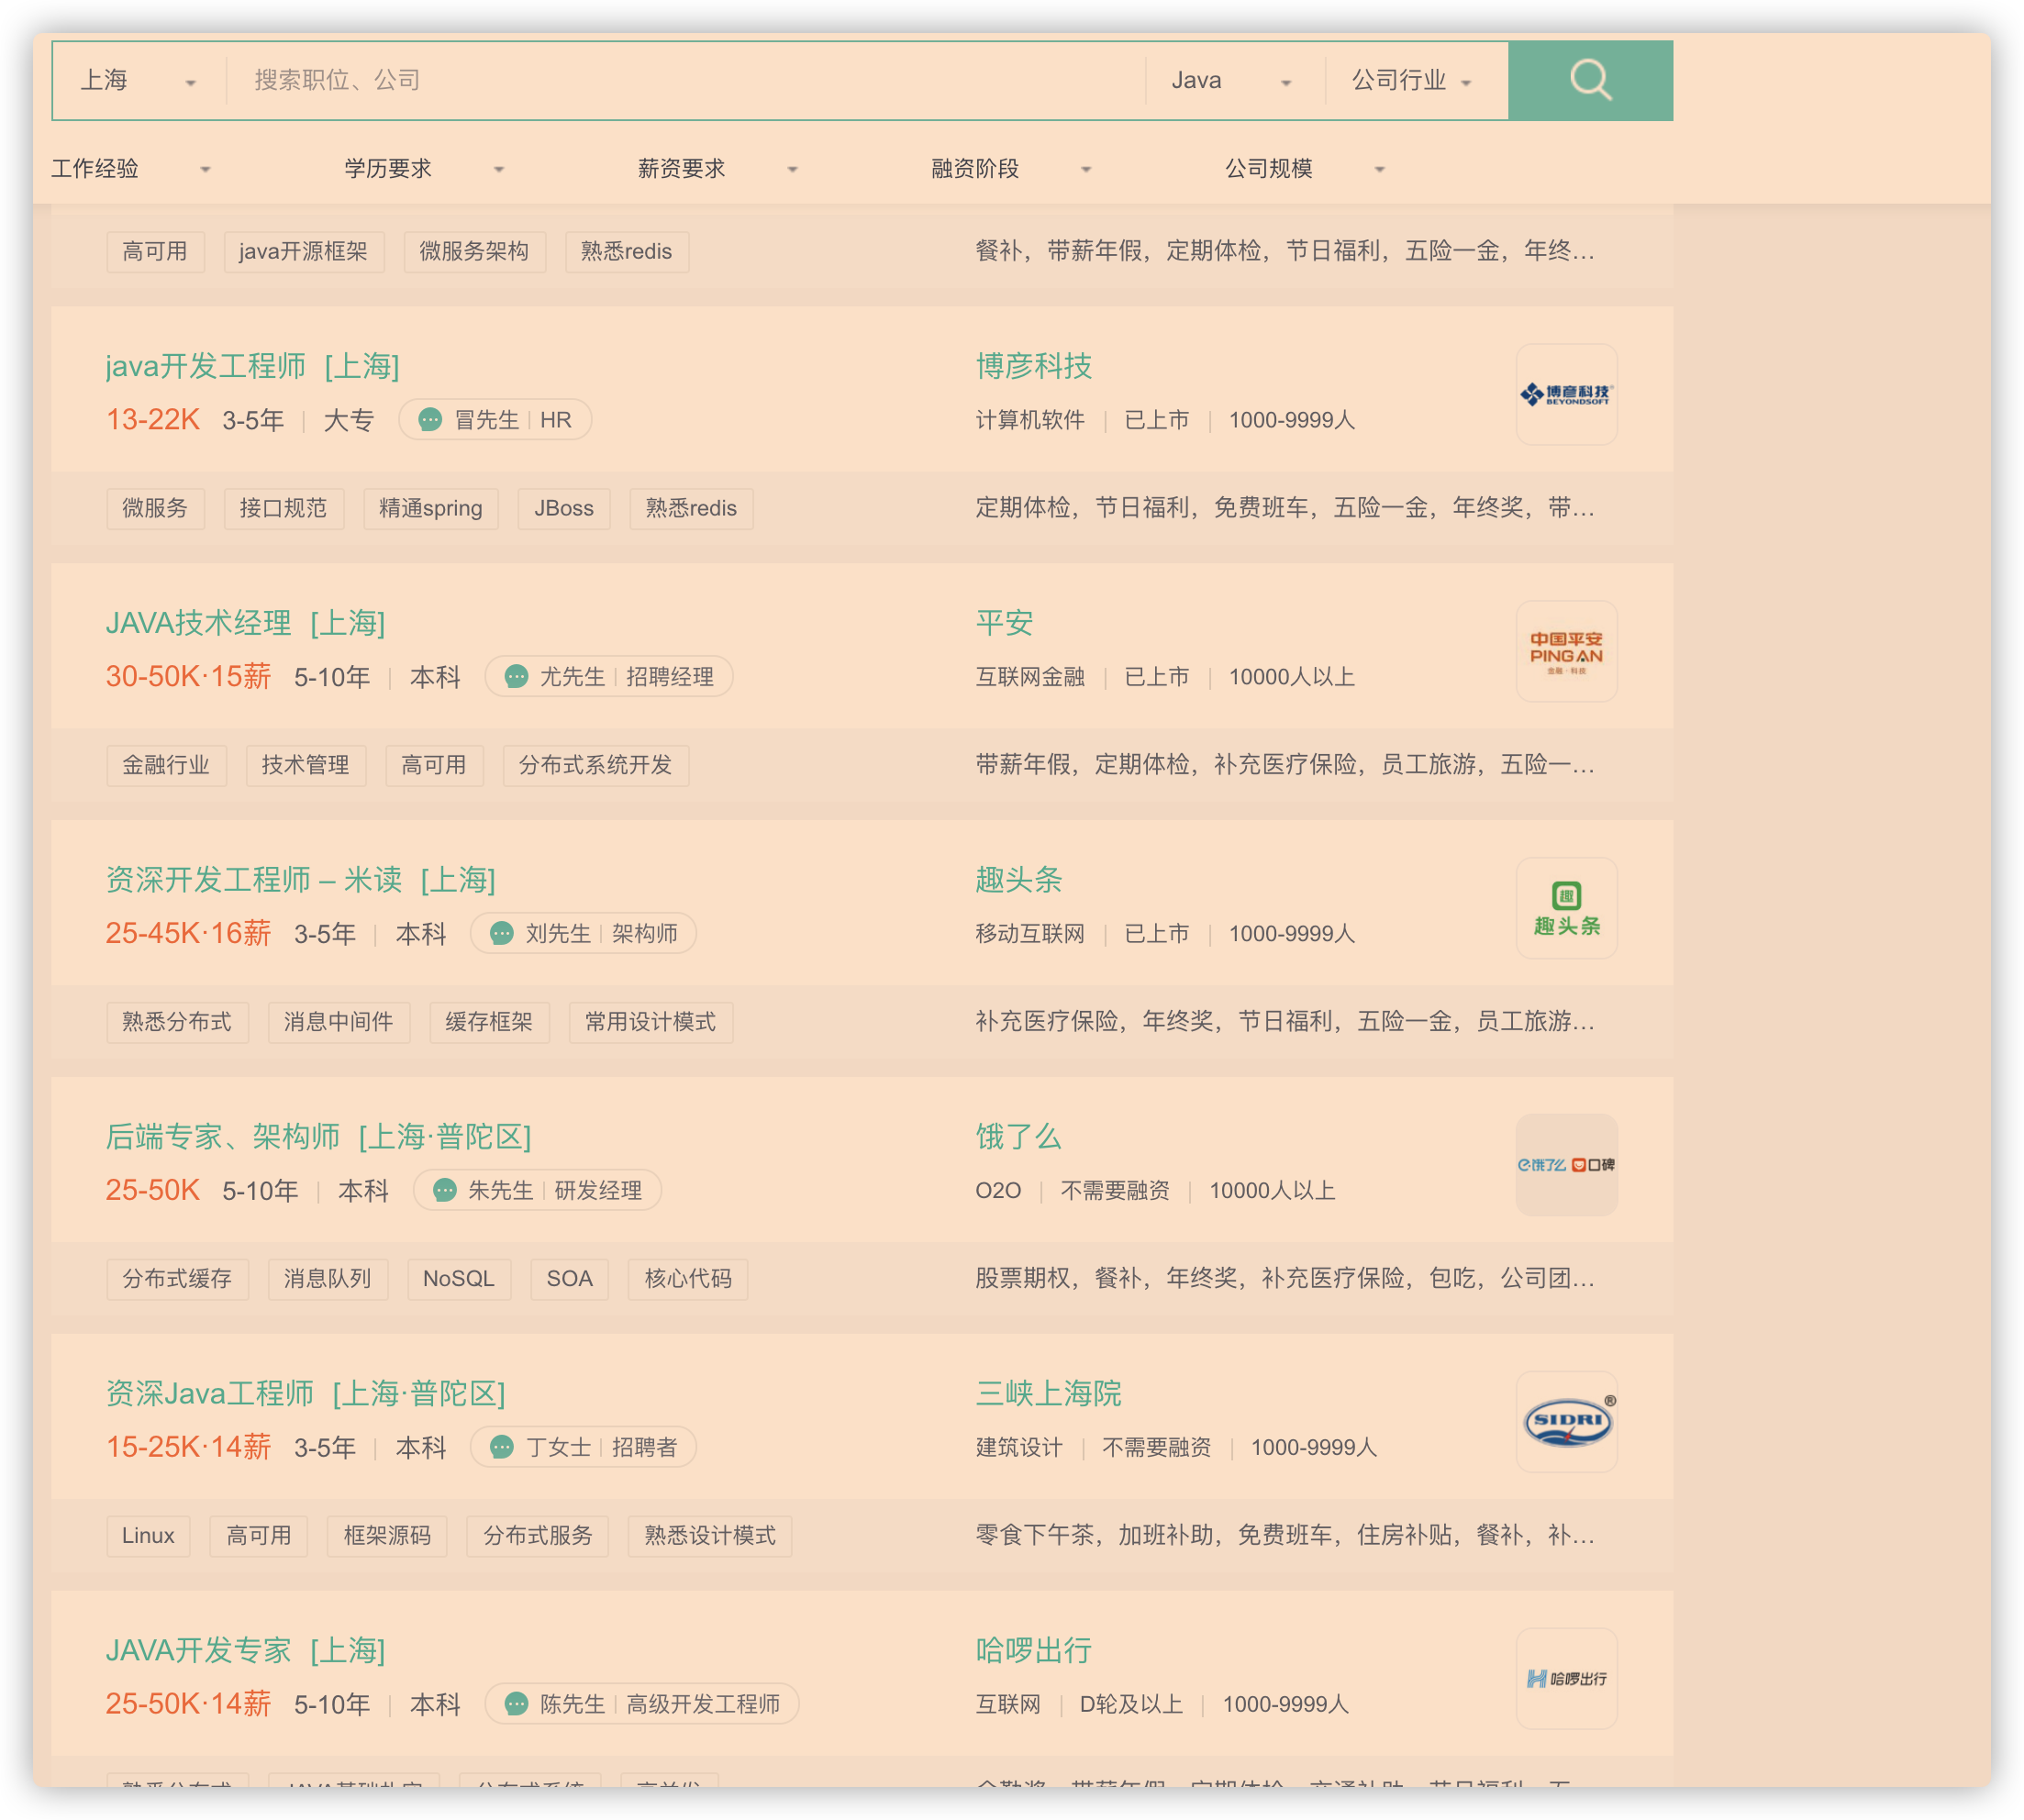Open the 融资阶段 filter menu

pyautogui.click(x=1011, y=169)
